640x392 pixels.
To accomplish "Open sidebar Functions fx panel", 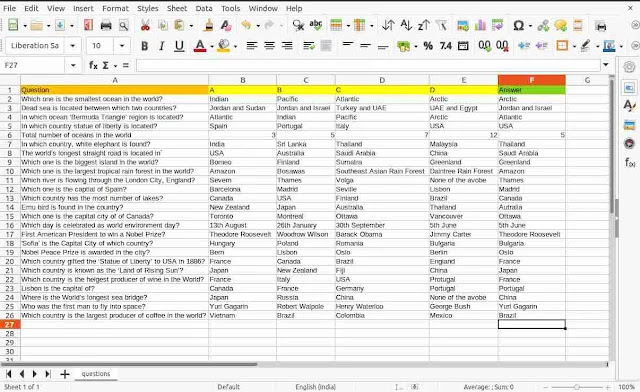I will tap(630, 163).
